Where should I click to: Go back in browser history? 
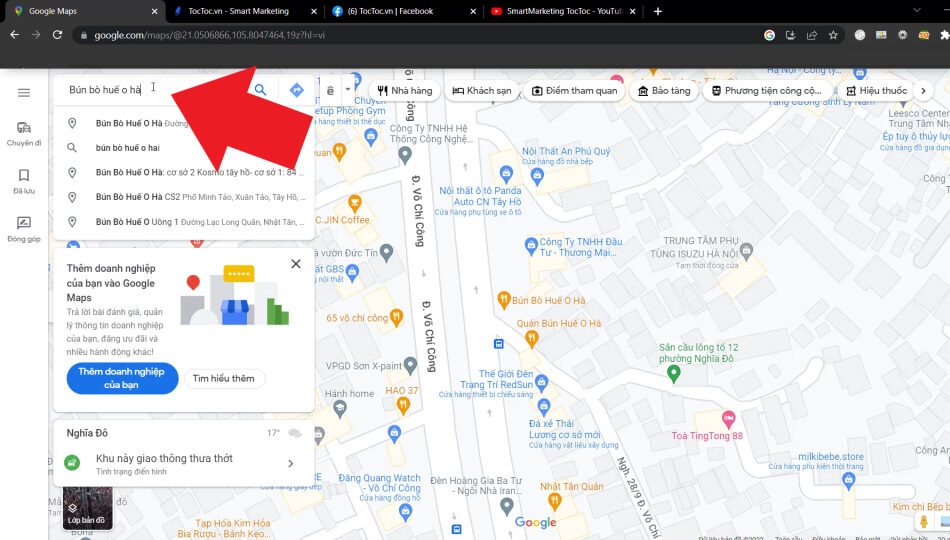click(15, 35)
